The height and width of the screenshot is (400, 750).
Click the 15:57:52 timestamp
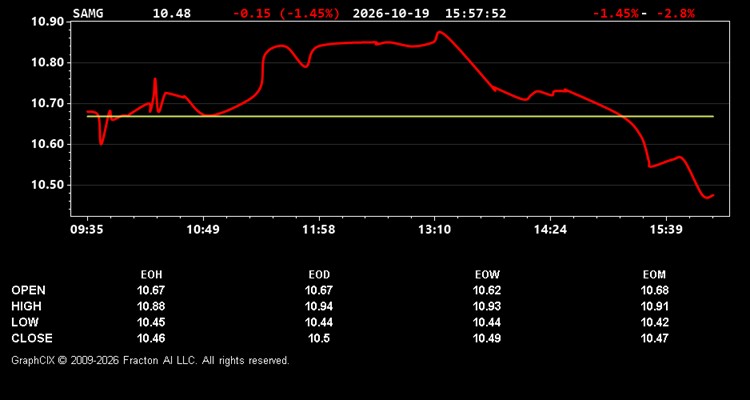pyautogui.click(x=475, y=13)
